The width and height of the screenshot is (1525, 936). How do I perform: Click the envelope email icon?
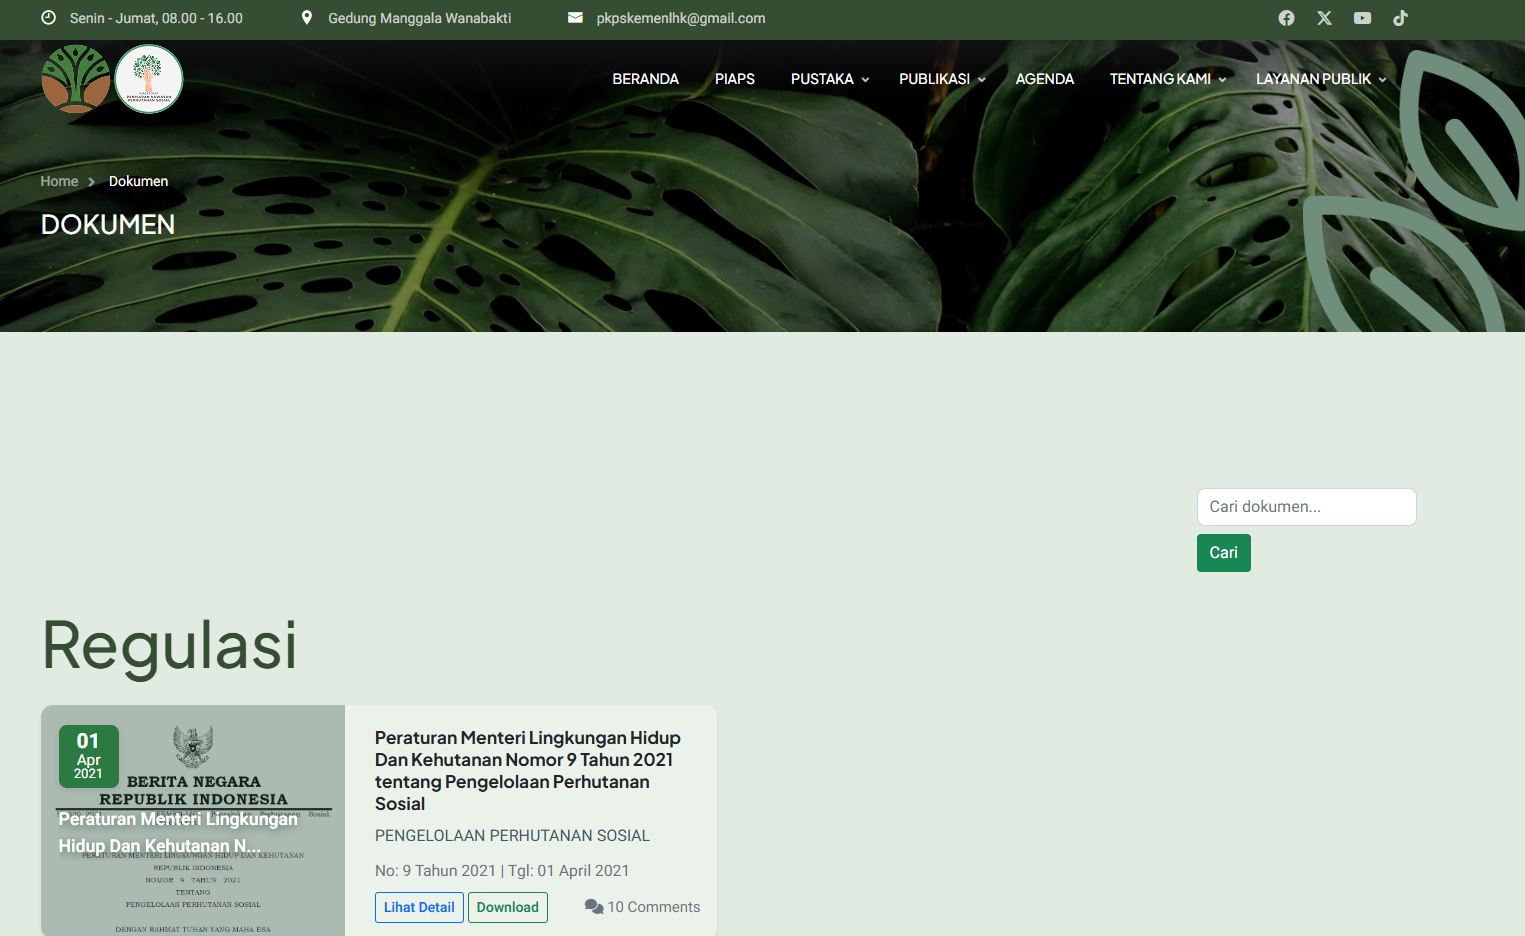click(x=575, y=18)
